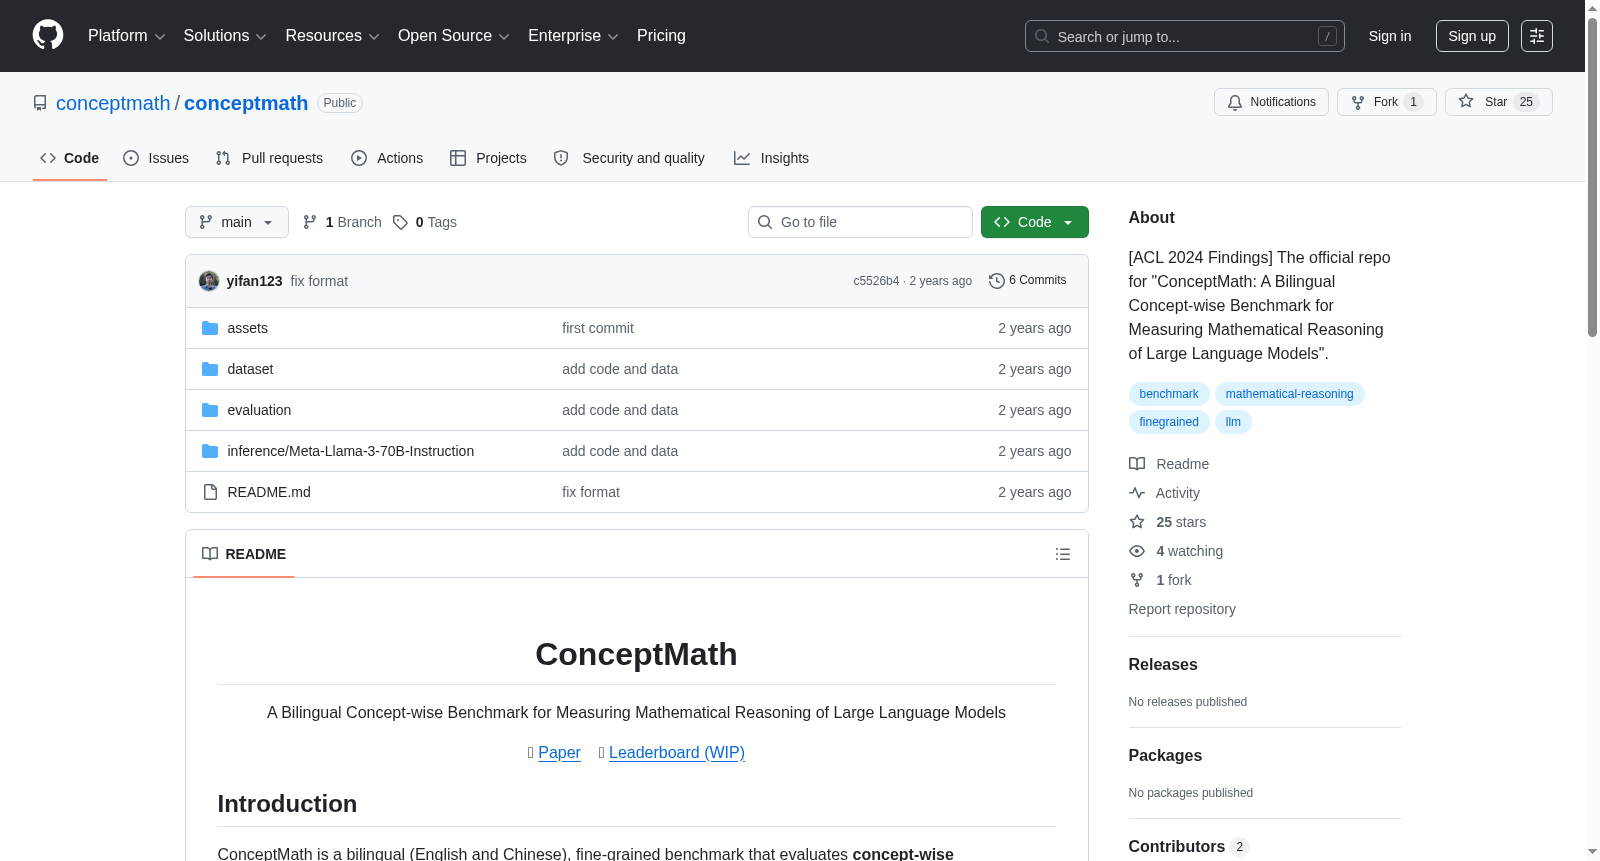Select the README tab heading
This screenshot has height=861, width=1600.
pos(244,554)
